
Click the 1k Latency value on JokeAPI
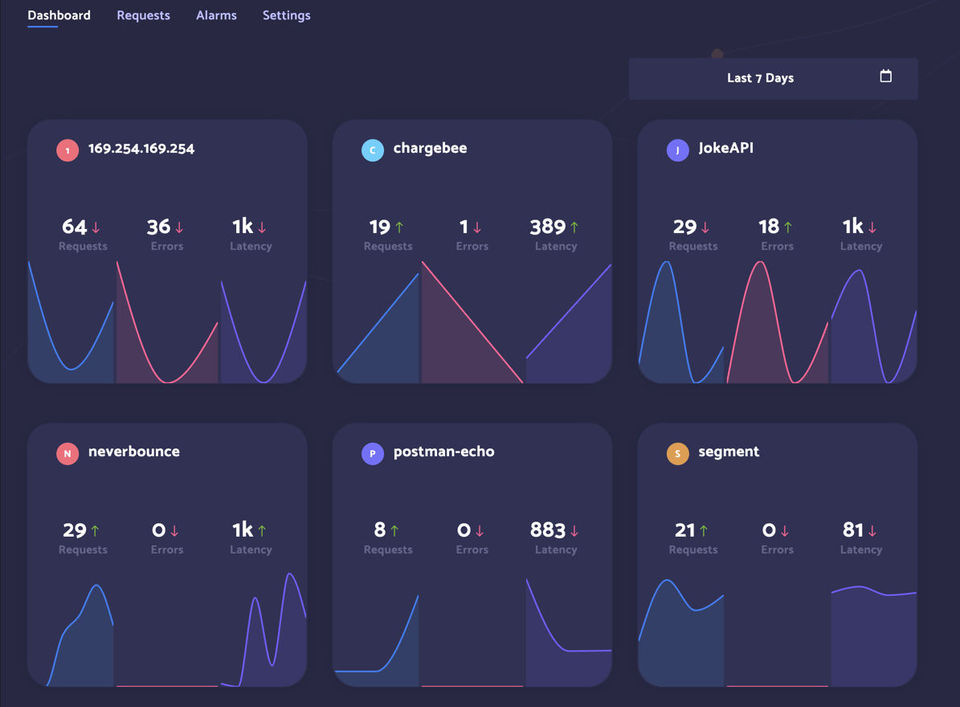point(853,226)
